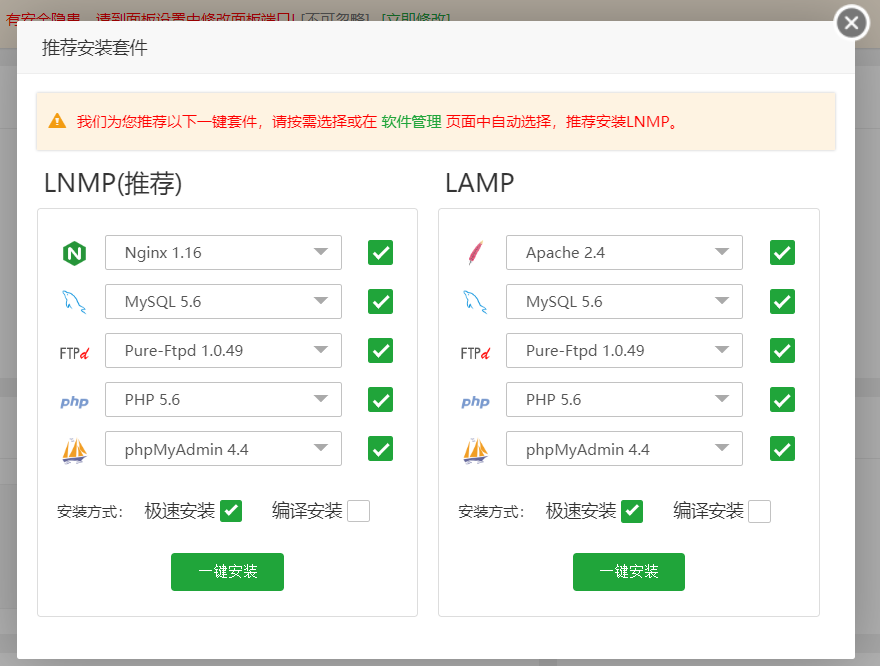The width and height of the screenshot is (880, 666).
Task: Click 安装方式 label in LNMP panel
Action: pos(90,512)
